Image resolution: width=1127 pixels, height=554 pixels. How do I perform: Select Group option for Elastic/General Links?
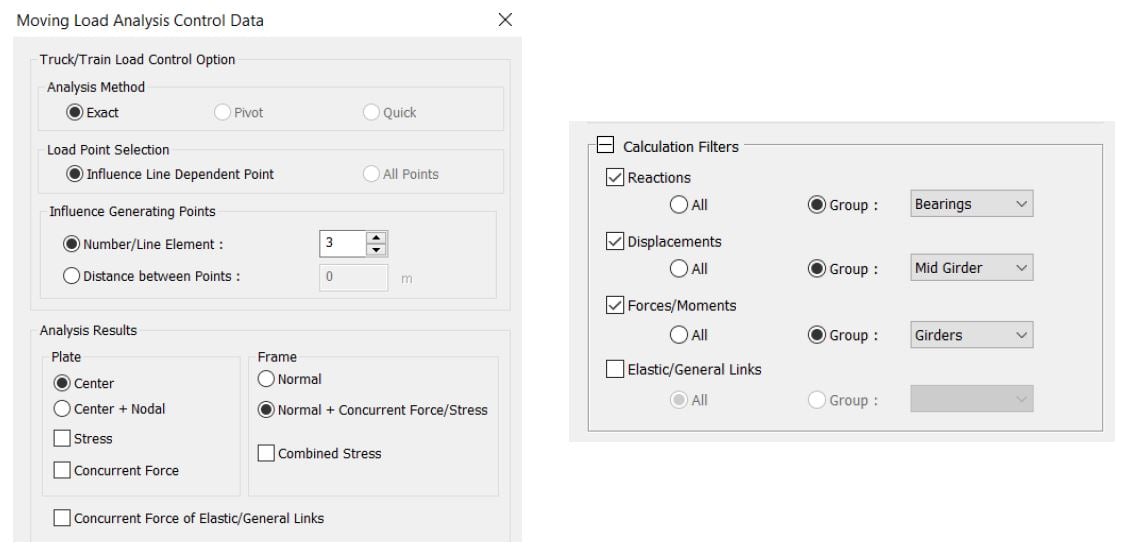click(x=816, y=400)
